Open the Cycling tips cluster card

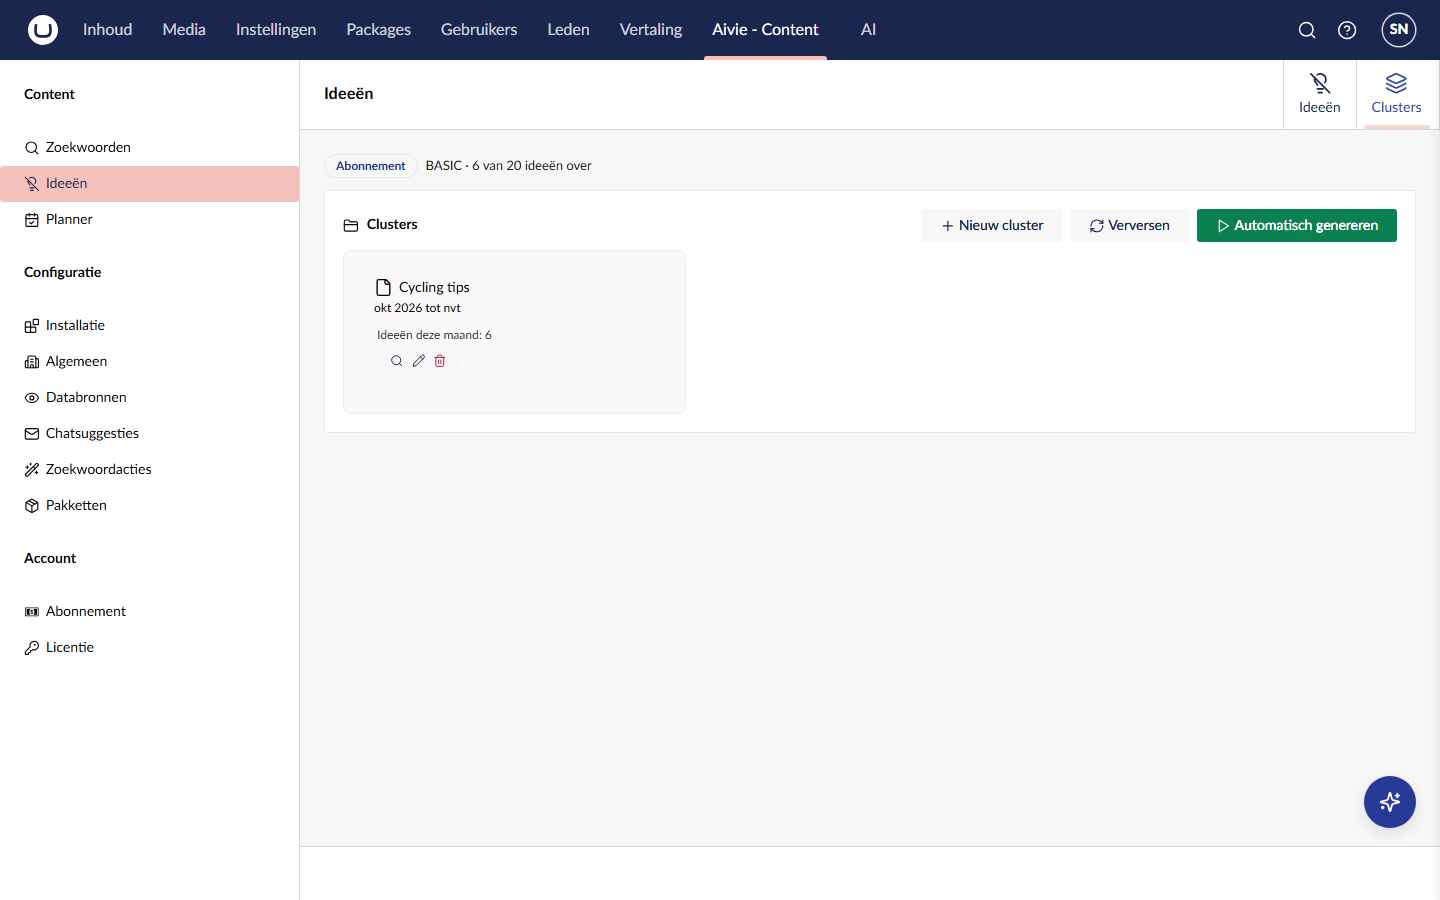pyautogui.click(x=514, y=332)
